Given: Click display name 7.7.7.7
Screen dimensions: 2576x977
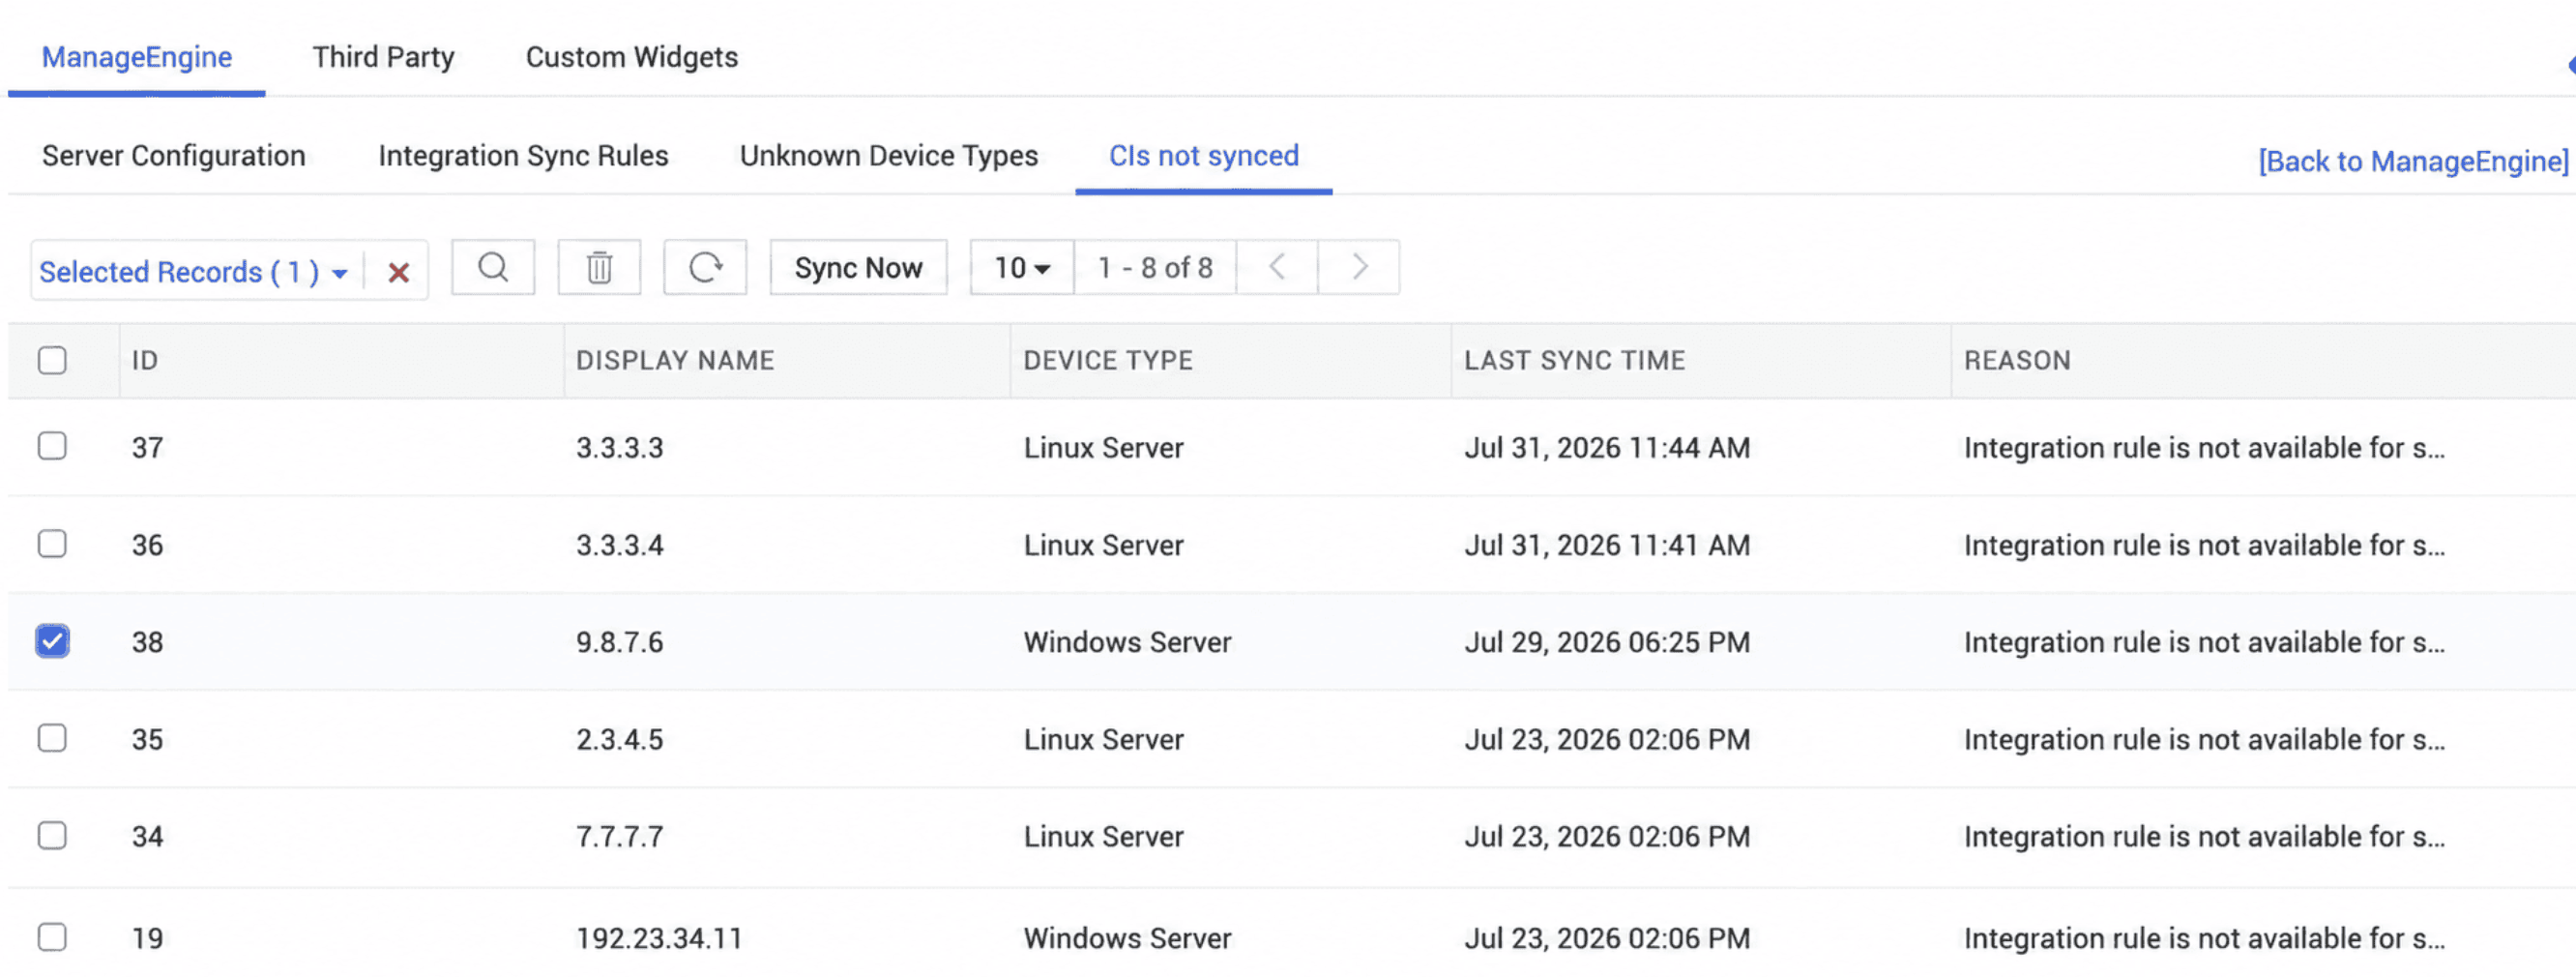Looking at the screenshot, I should pos(620,837).
